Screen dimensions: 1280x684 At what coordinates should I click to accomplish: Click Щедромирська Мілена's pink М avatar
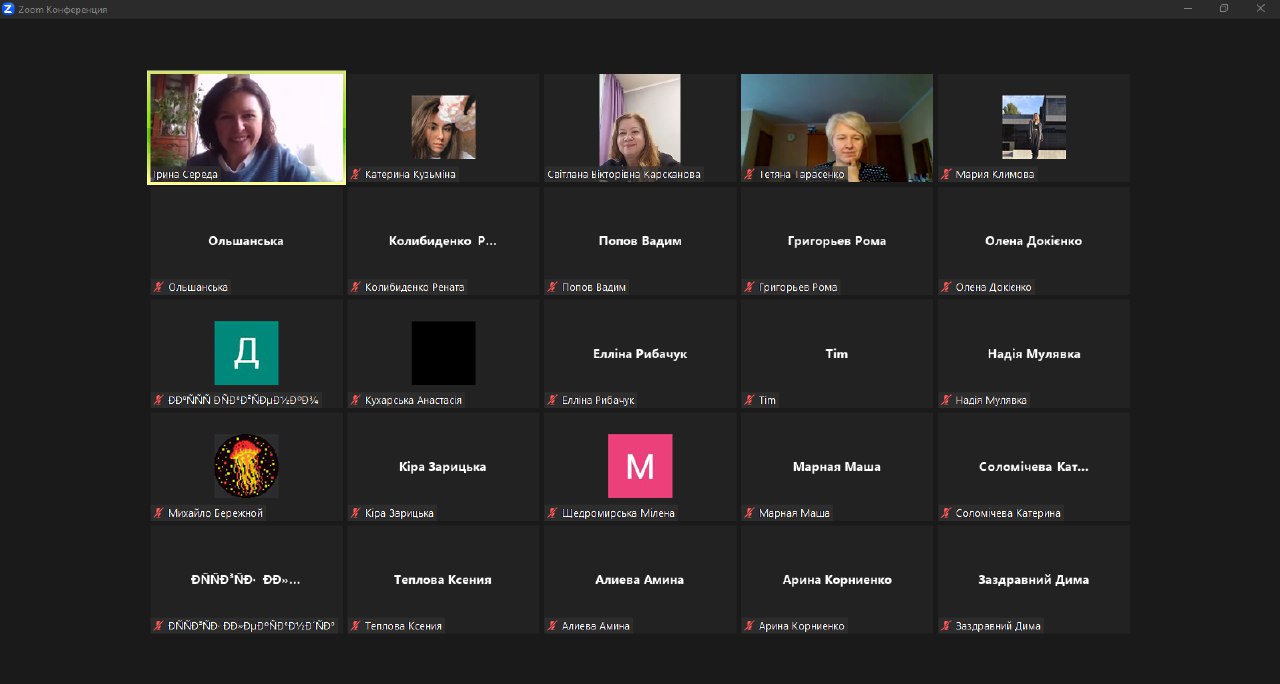[640, 466]
